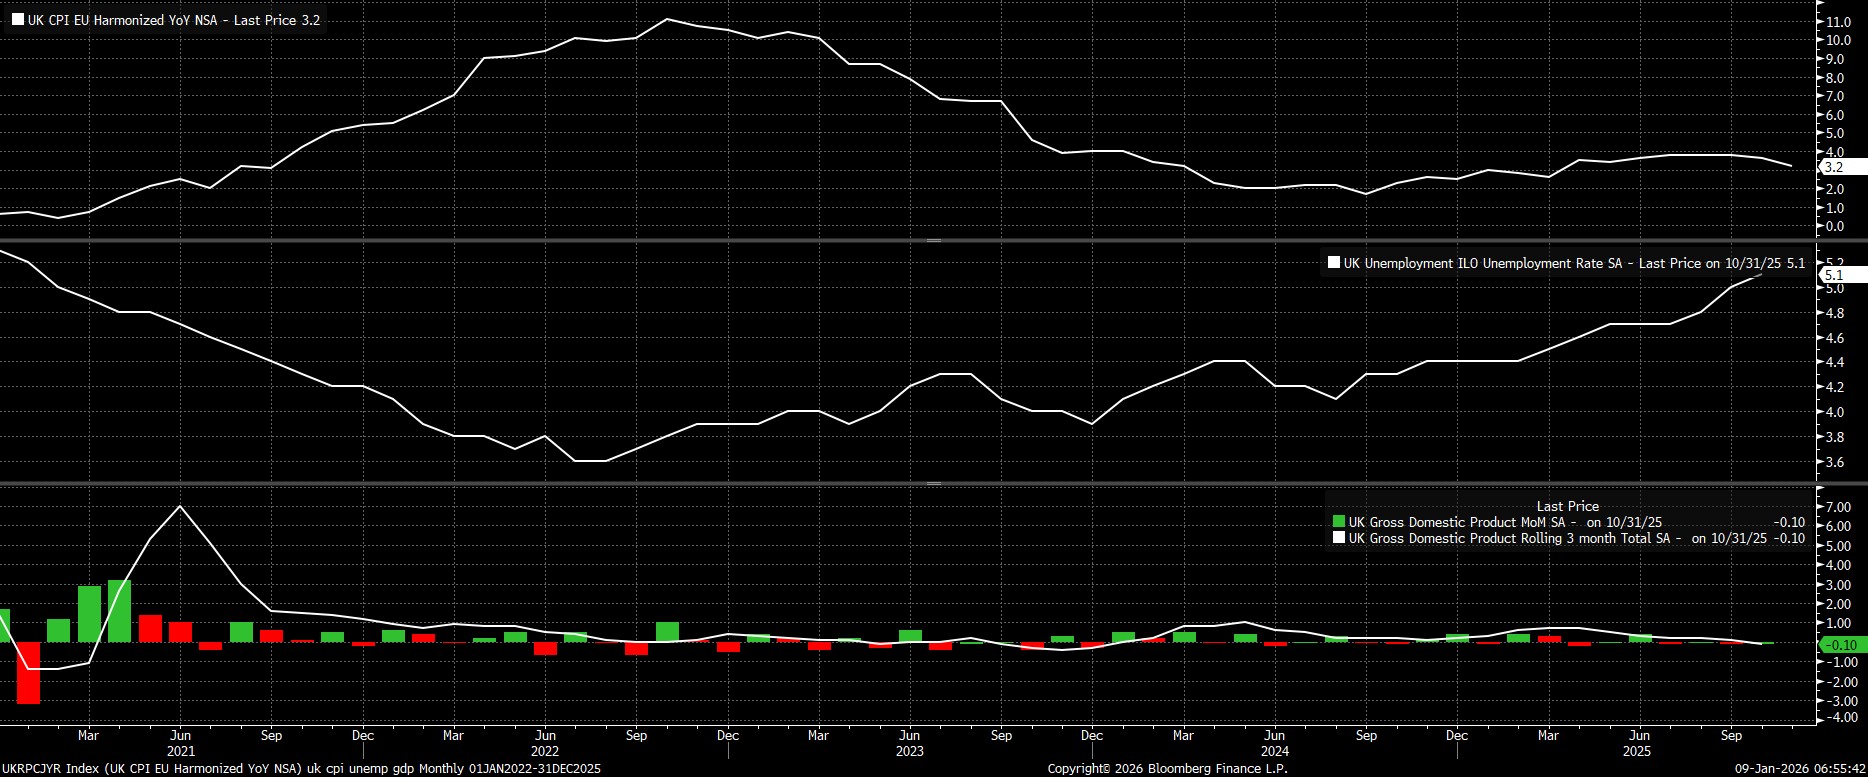Viewport: 1868px width, 777px height.
Task: Click the 2021 year label on the time axis
Action: click(x=180, y=751)
